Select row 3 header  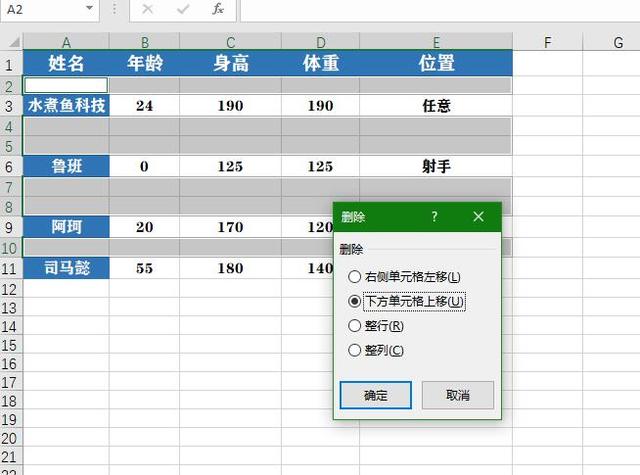click(x=9, y=106)
